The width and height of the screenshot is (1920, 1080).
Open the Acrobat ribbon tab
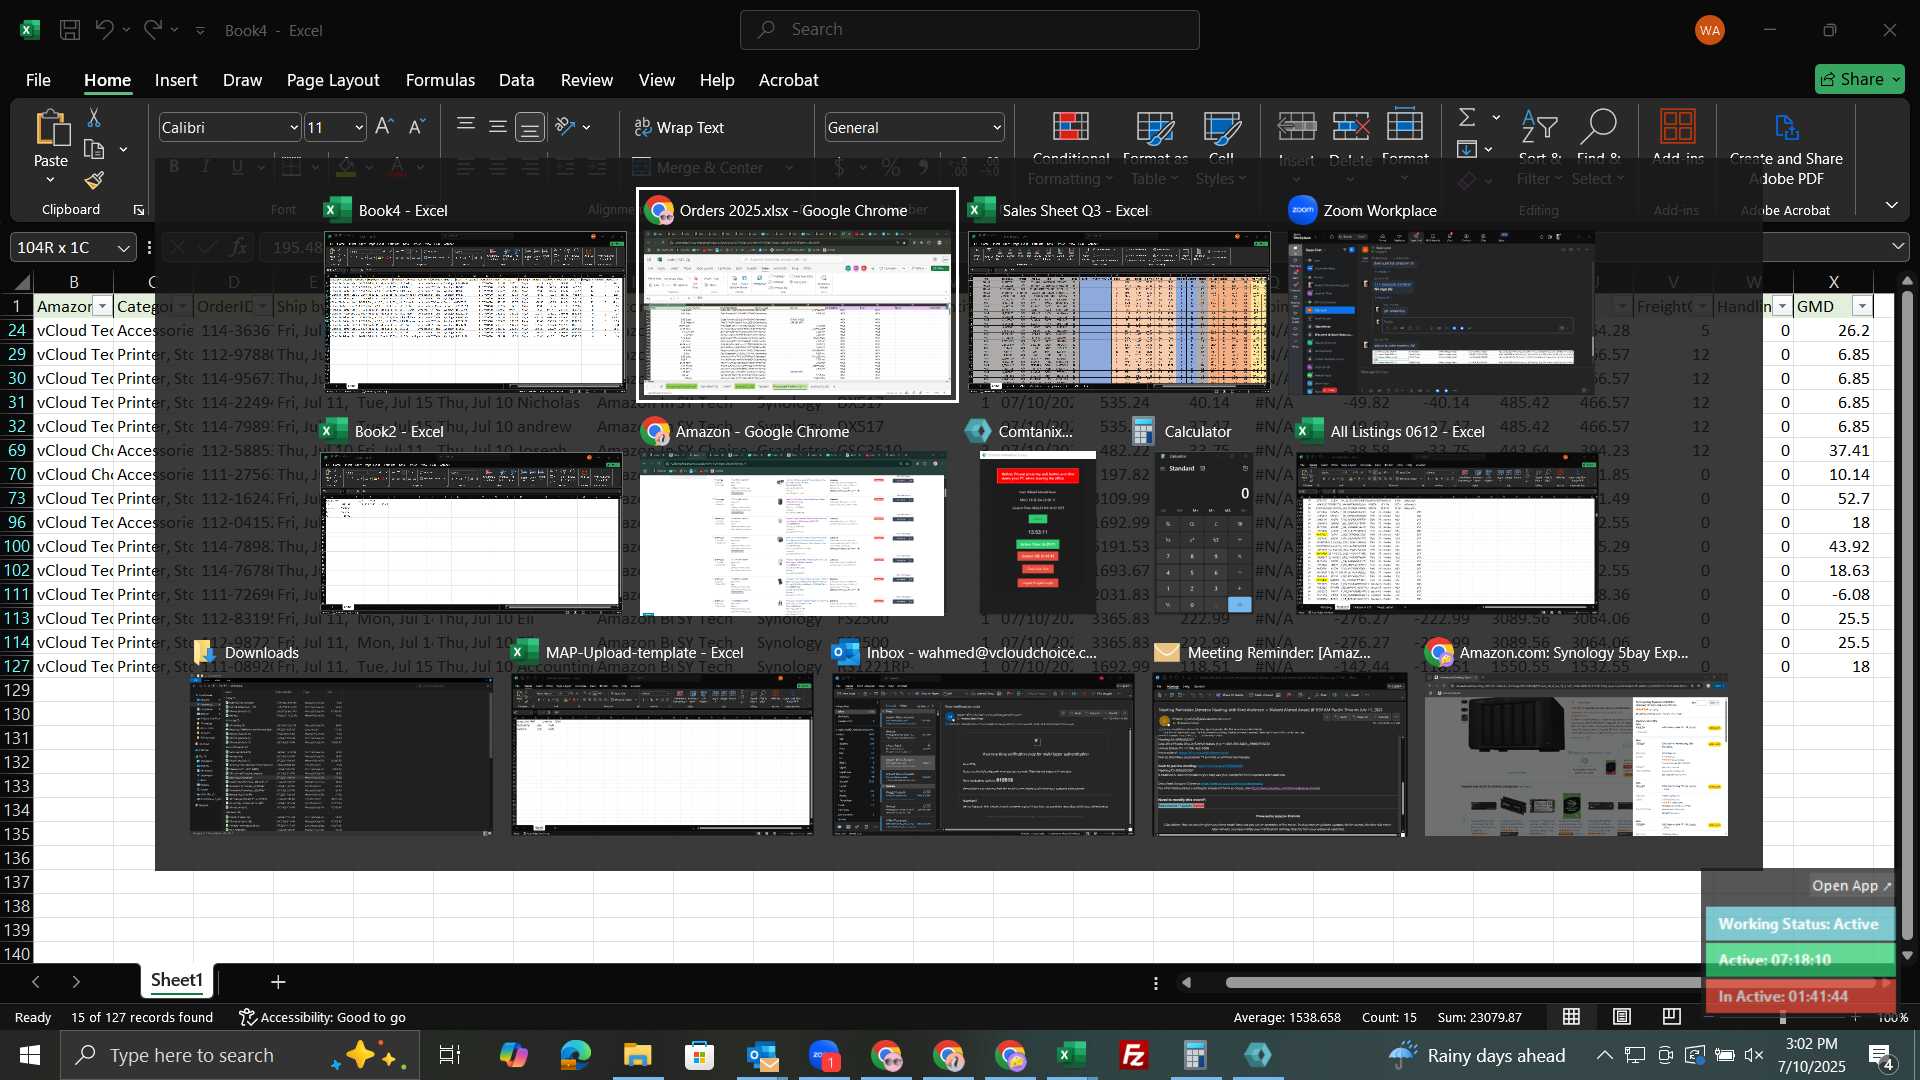click(788, 80)
